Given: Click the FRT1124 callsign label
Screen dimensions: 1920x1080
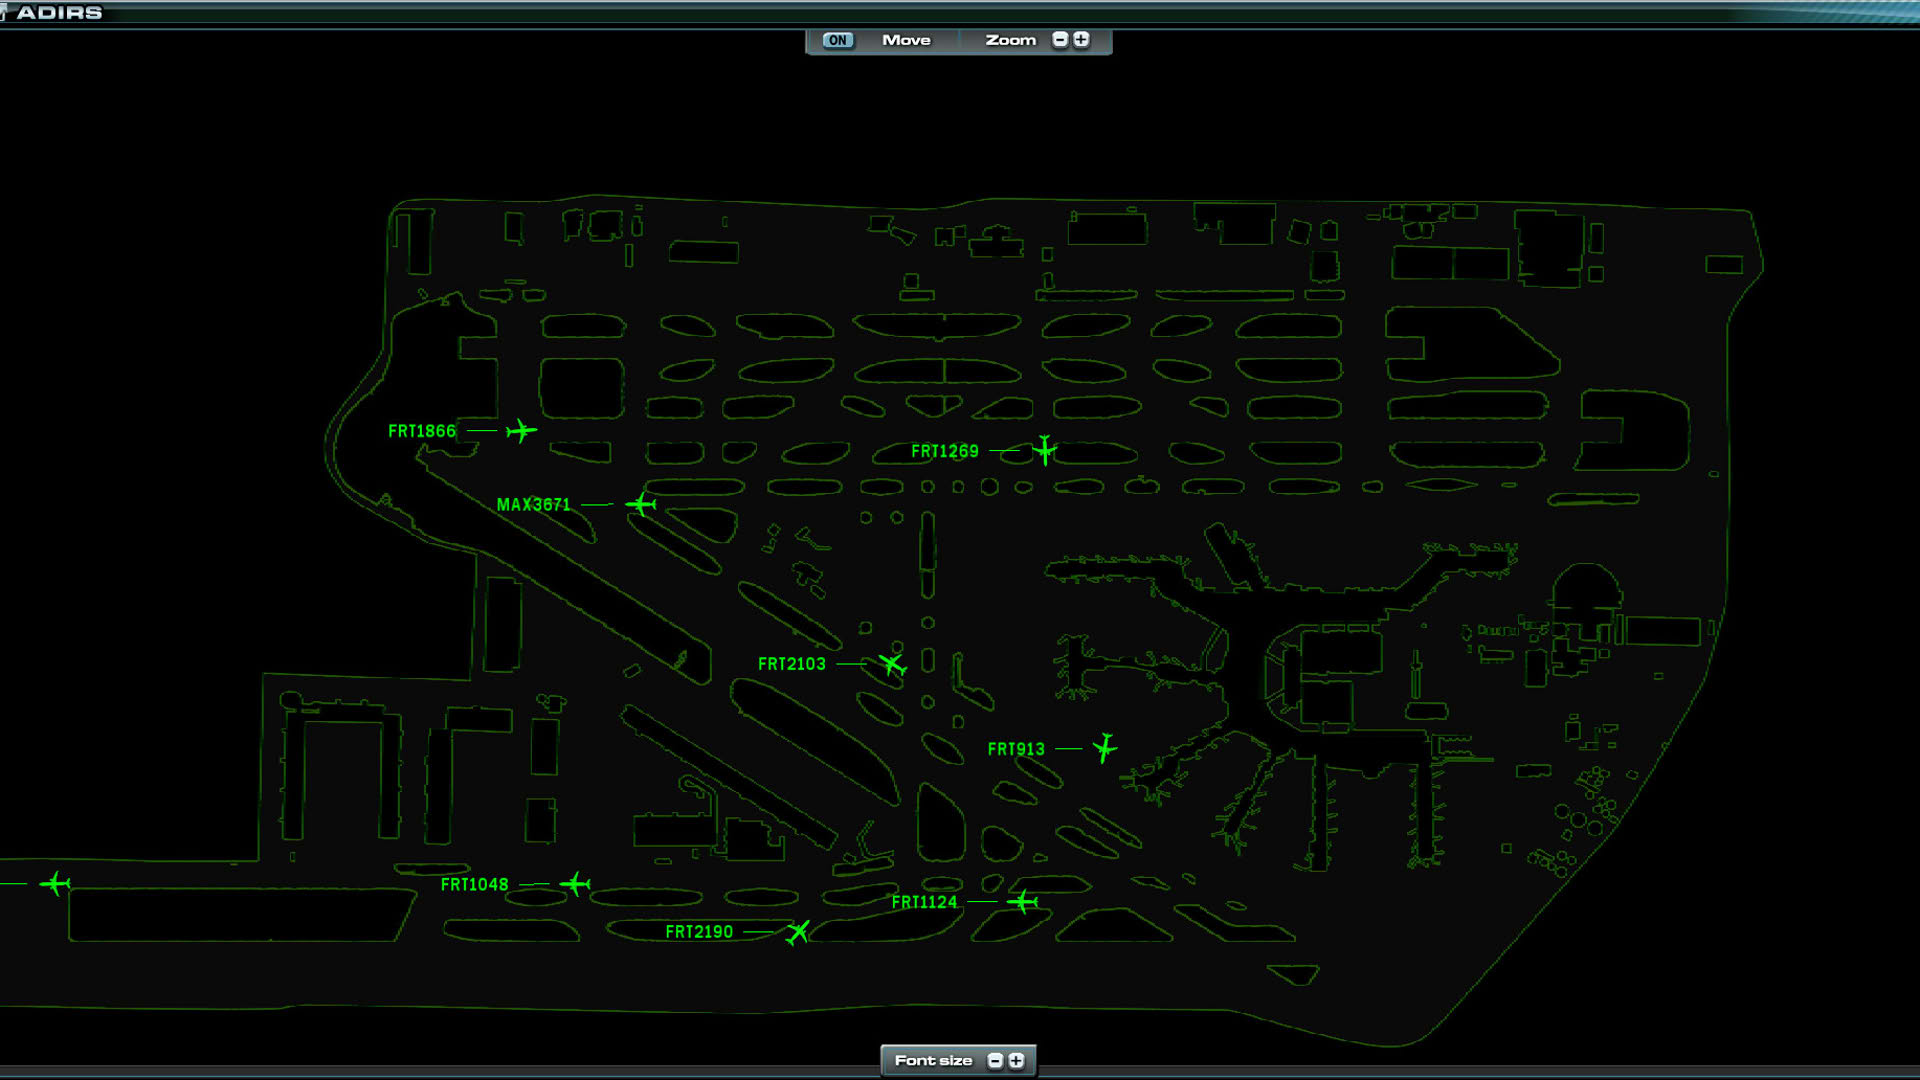Looking at the screenshot, I should click(924, 902).
